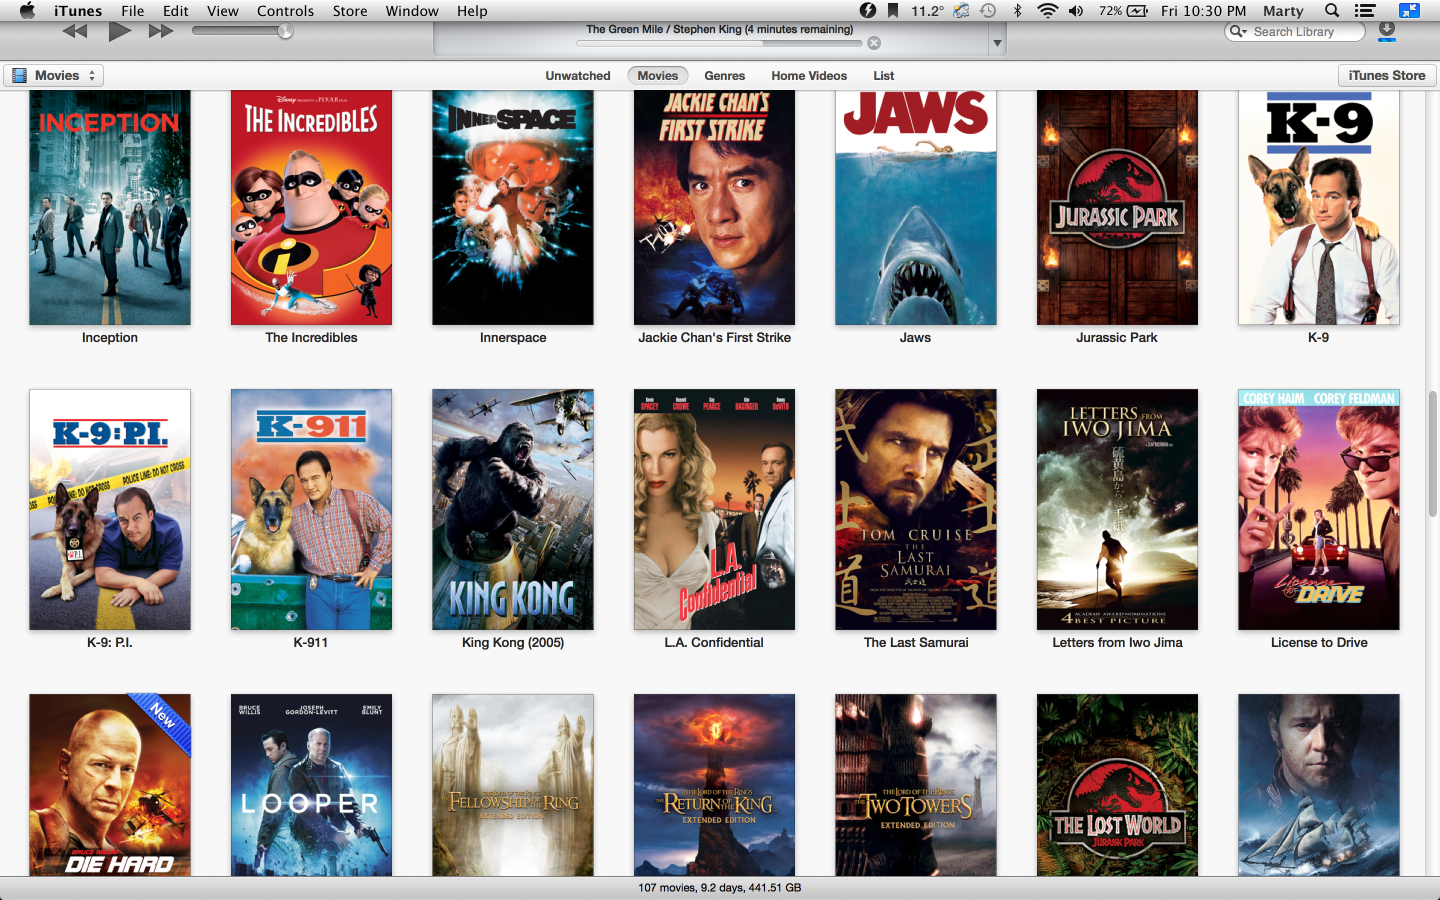The height and width of the screenshot is (900, 1440).
Task: Open the Window menu
Action: (412, 11)
